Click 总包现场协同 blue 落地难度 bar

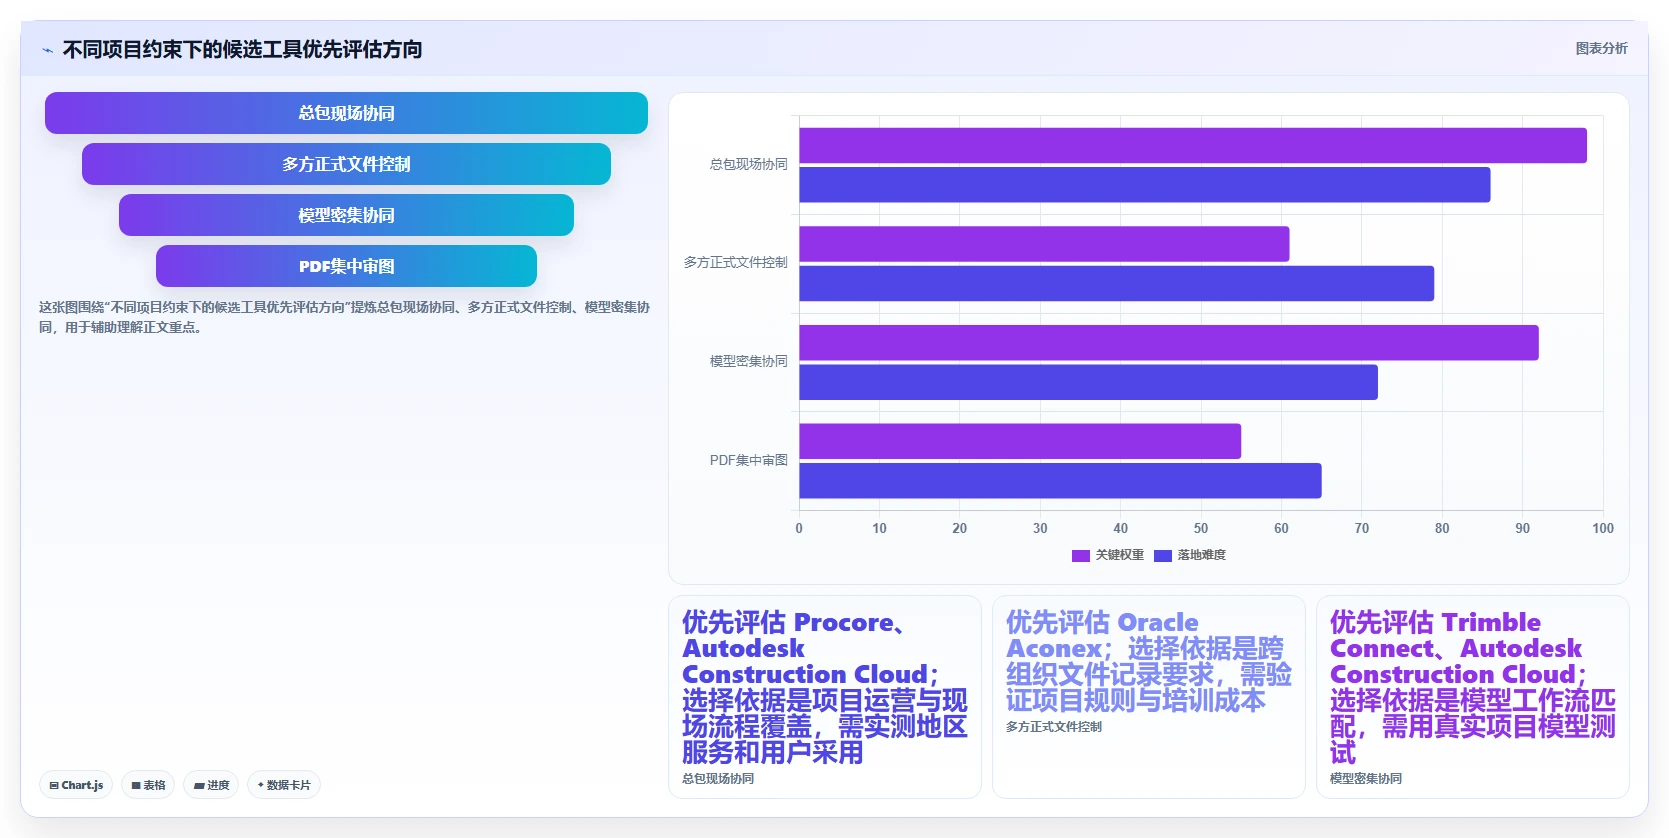[x=1145, y=185]
